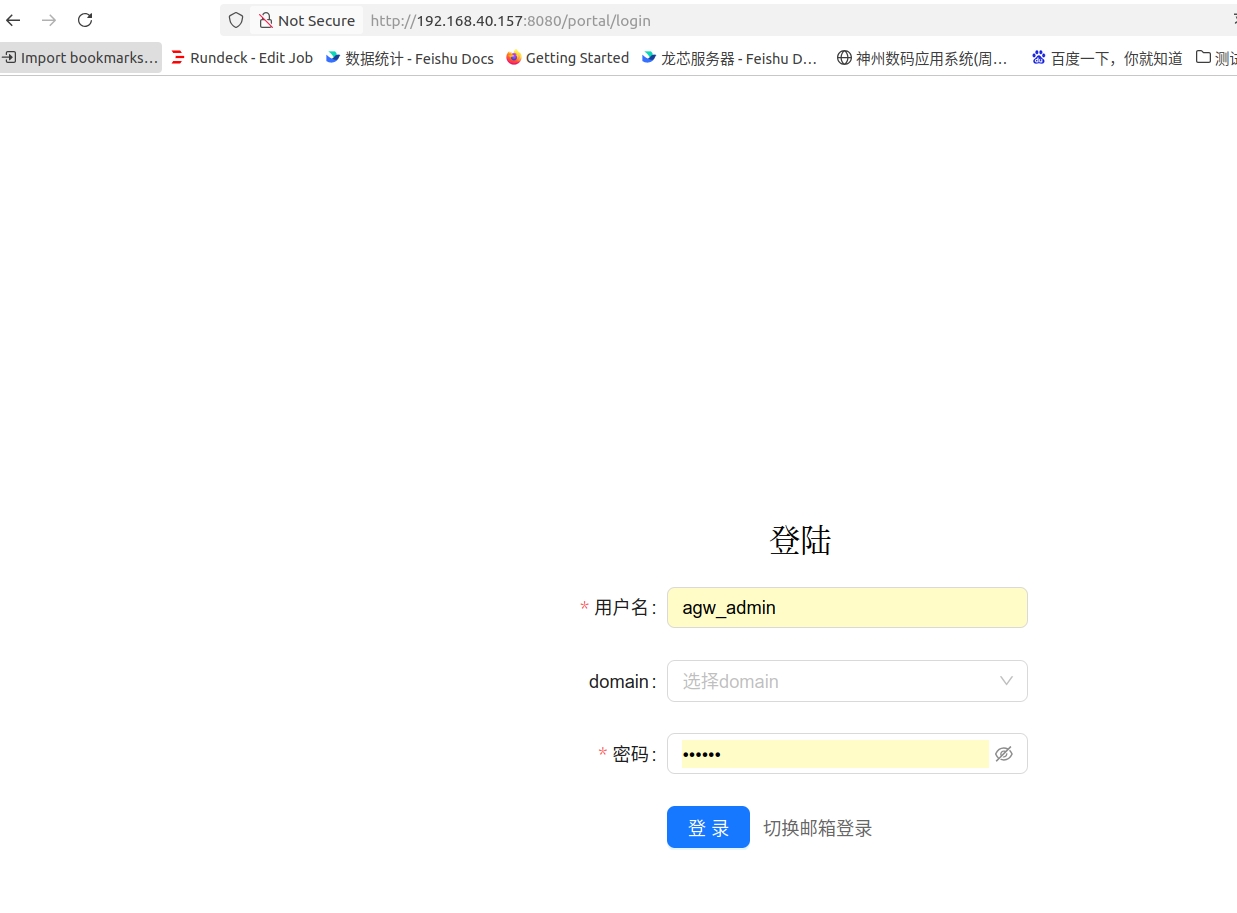Click the 切换邮箱登录 link

[x=818, y=828]
